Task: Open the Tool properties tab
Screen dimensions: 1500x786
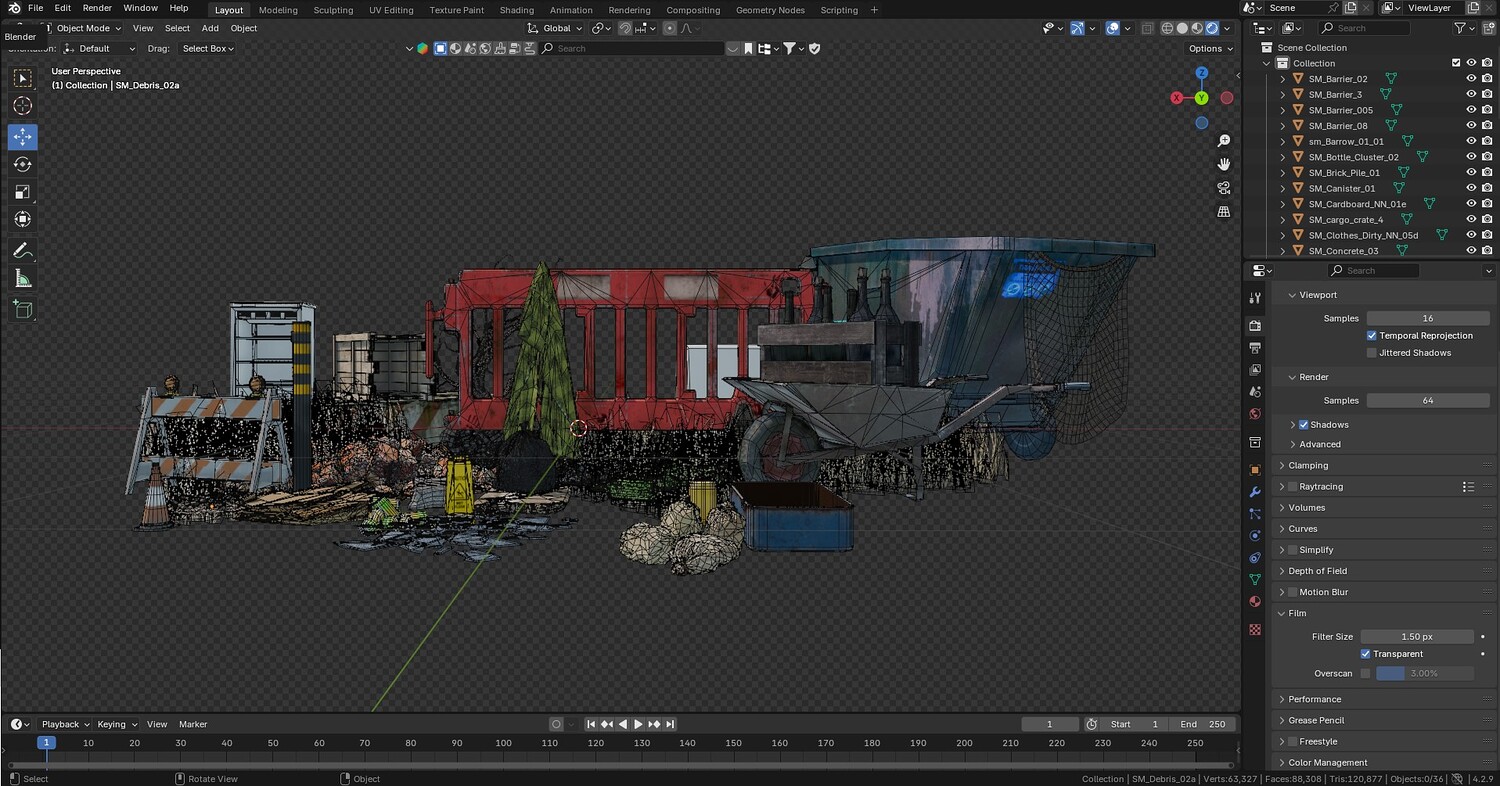Action: click(x=1255, y=299)
